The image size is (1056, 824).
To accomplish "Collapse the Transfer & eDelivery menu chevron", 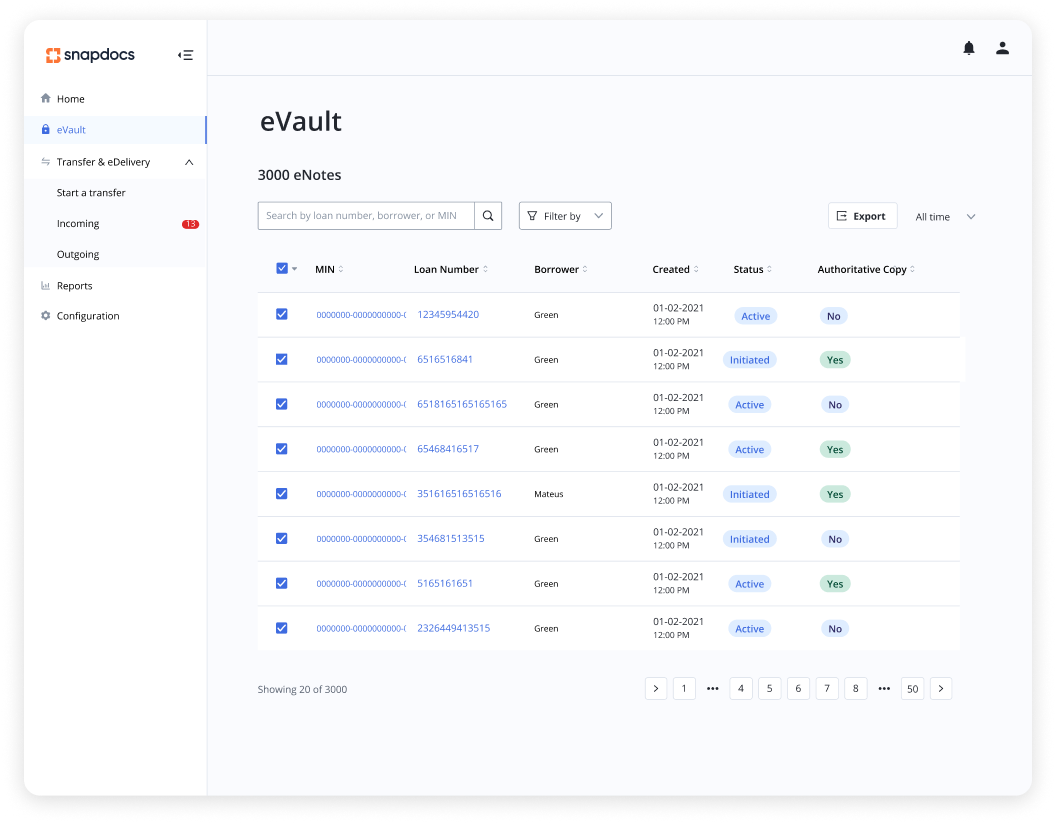I will coord(189,161).
